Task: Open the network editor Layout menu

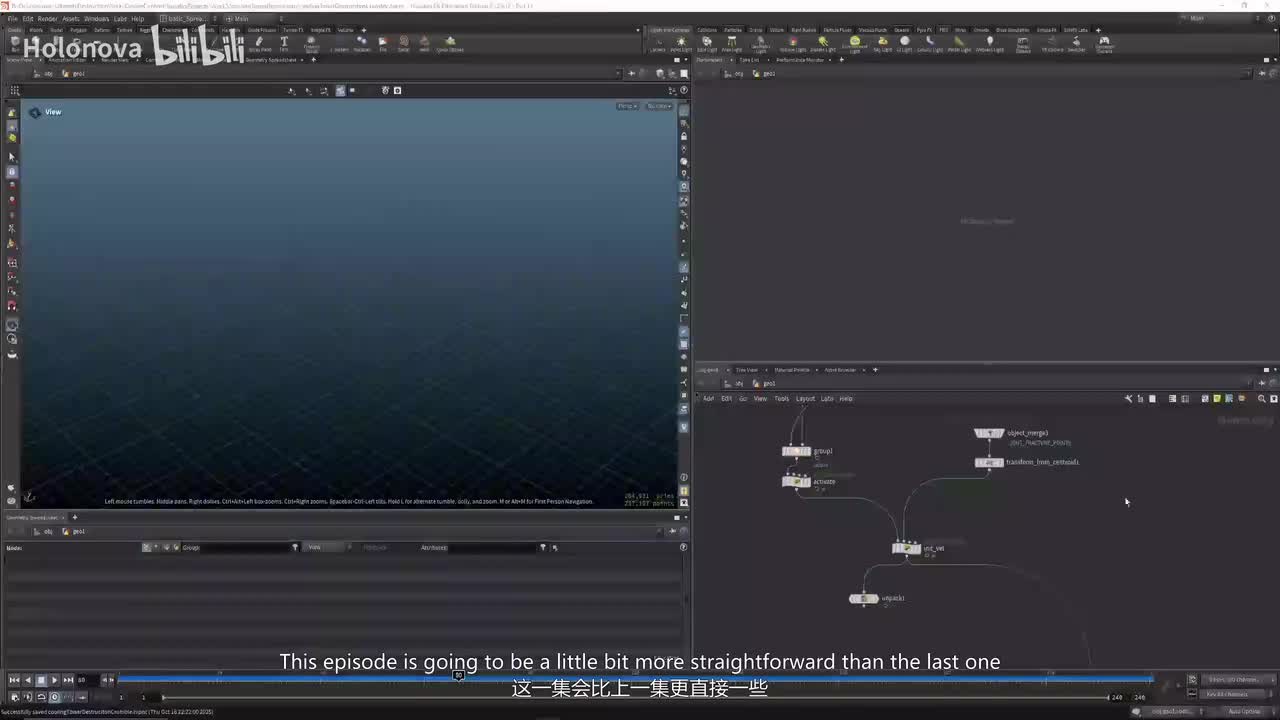Action: 806,399
